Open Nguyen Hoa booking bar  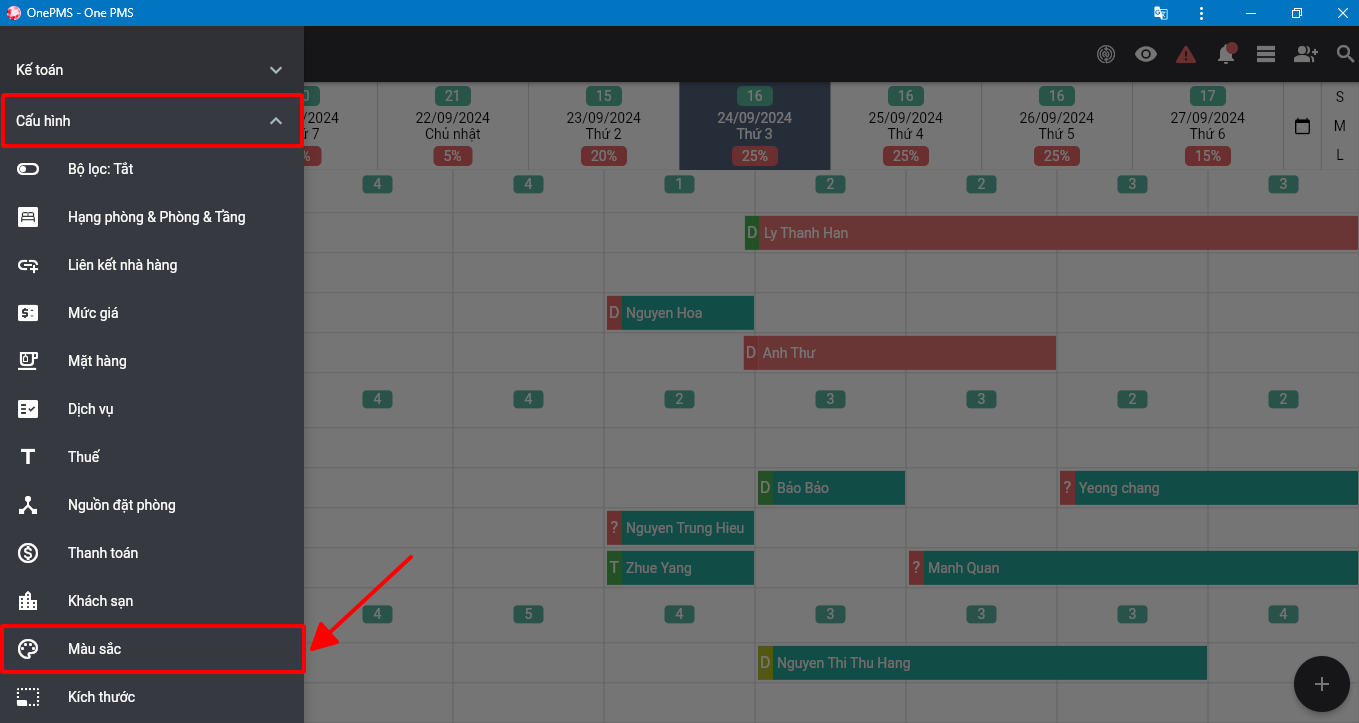tap(680, 313)
